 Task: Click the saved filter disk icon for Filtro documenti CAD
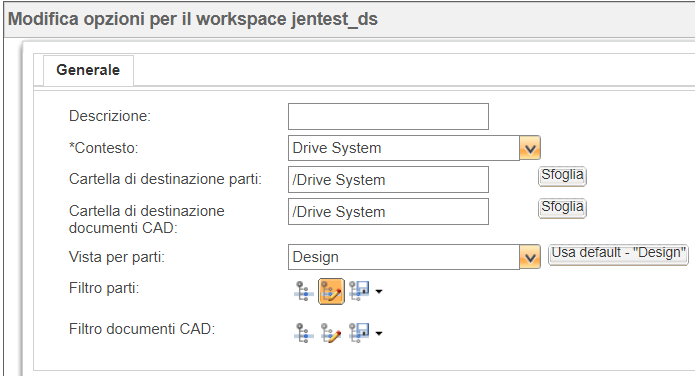tap(359, 333)
